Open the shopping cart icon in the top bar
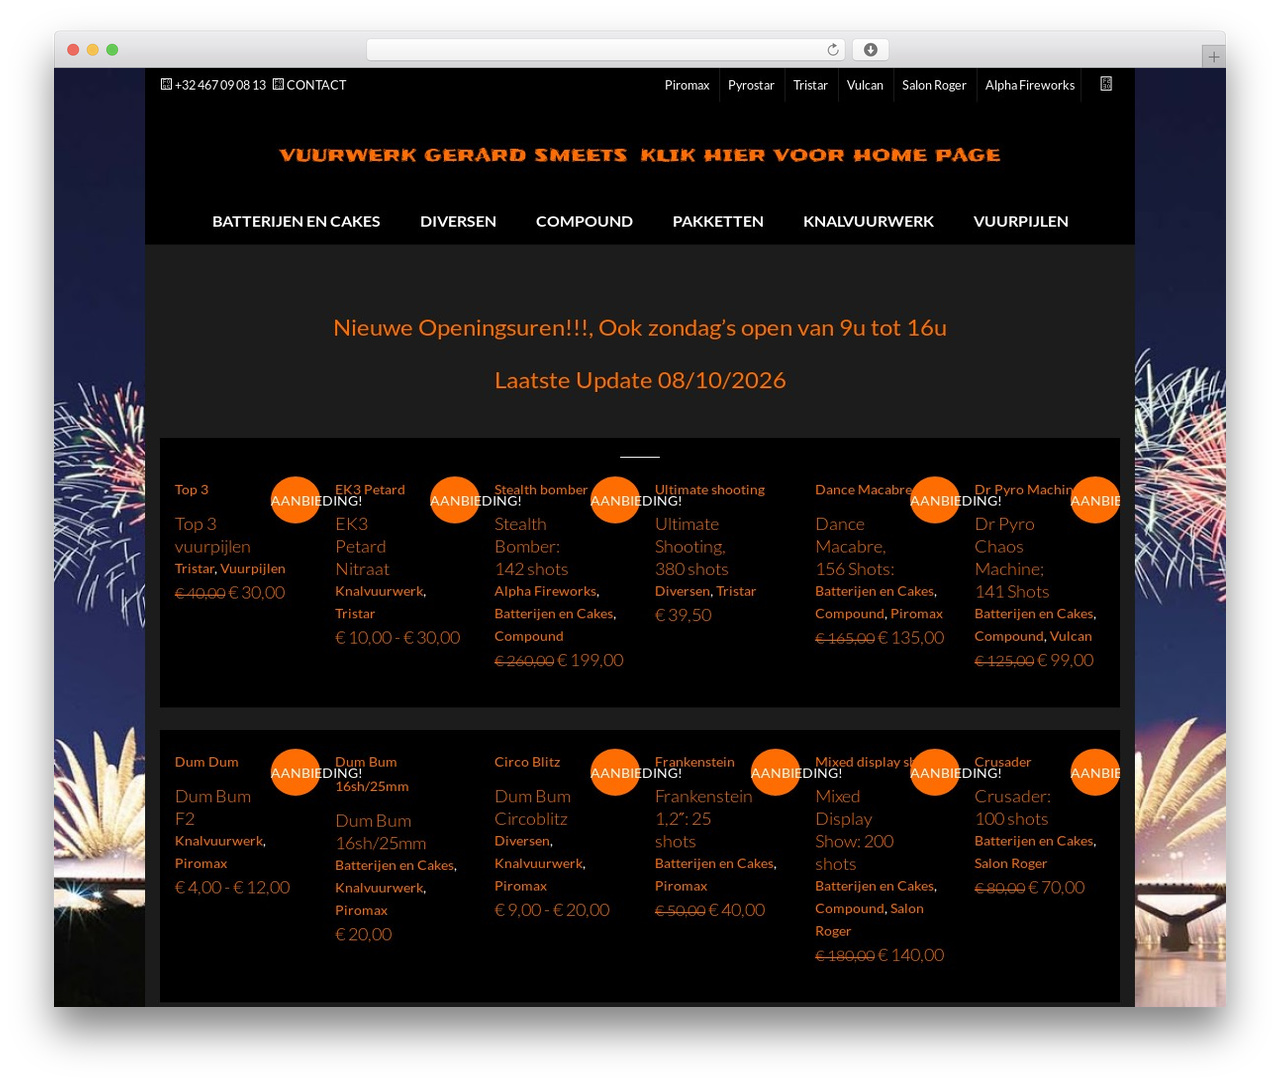The width and height of the screenshot is (1280, 1084). pos(1106,84)
